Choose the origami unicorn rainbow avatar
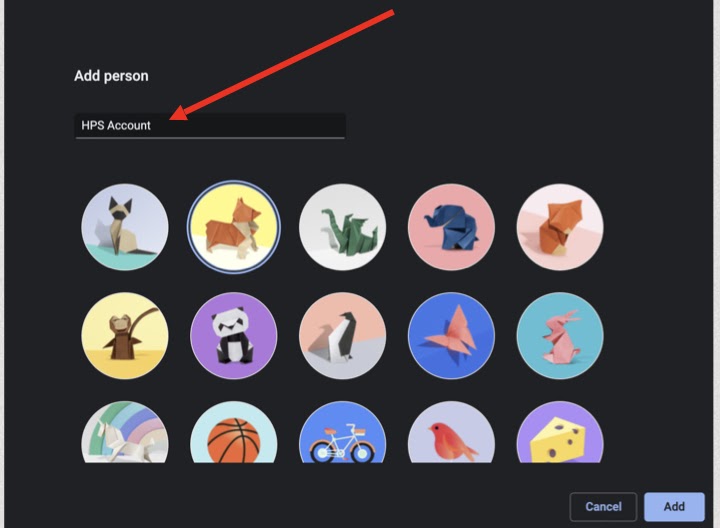This screenshot has height=528, width=720. coord(125,435)
